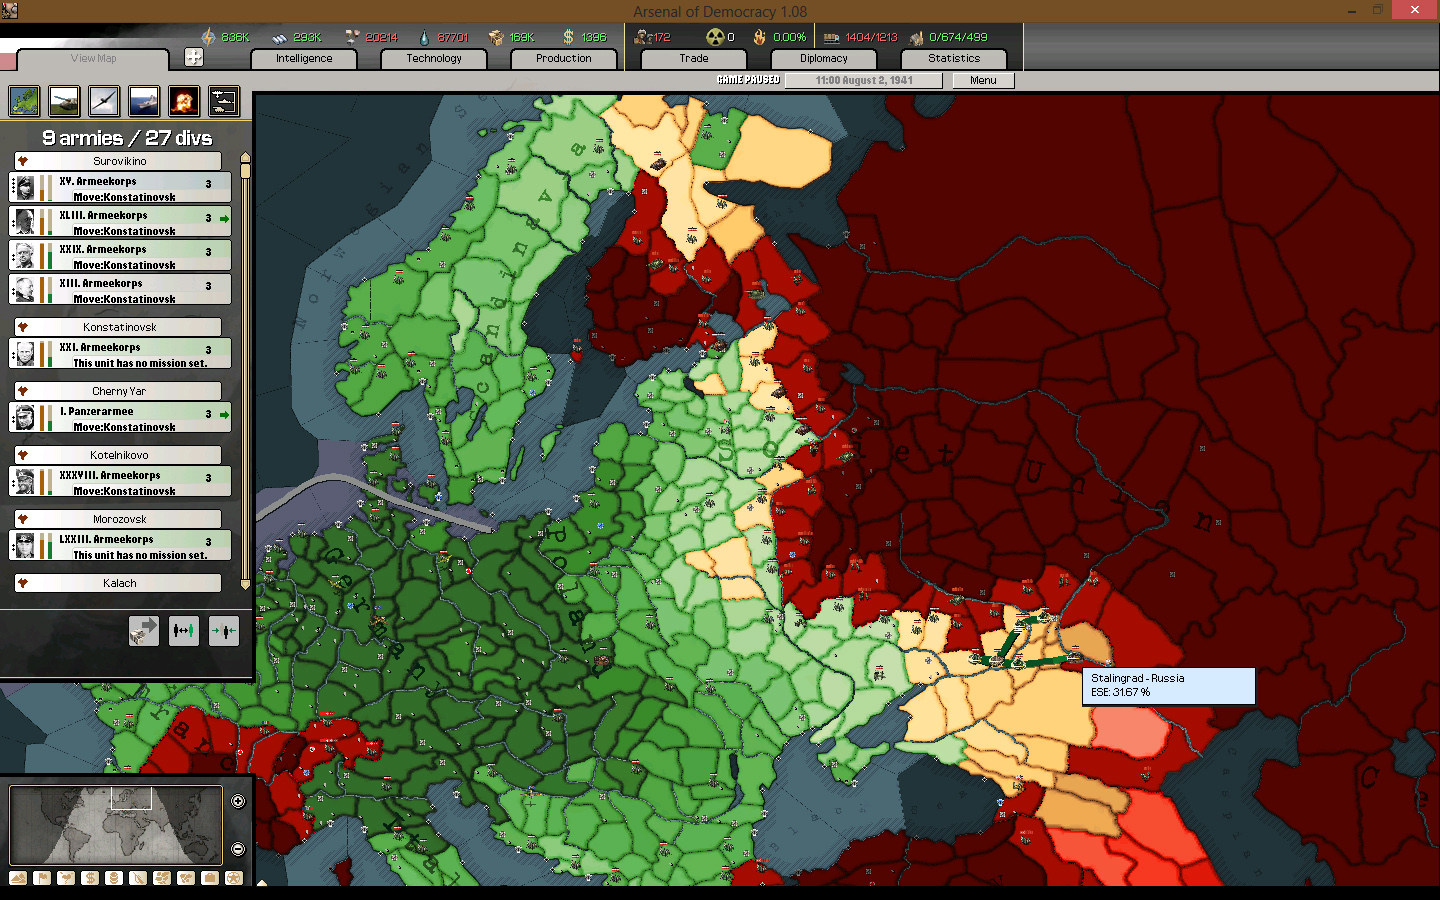This screenshot has height=900, width=1440.
Task: Open land units list (tank icon)
Action: tap(64, 101)
